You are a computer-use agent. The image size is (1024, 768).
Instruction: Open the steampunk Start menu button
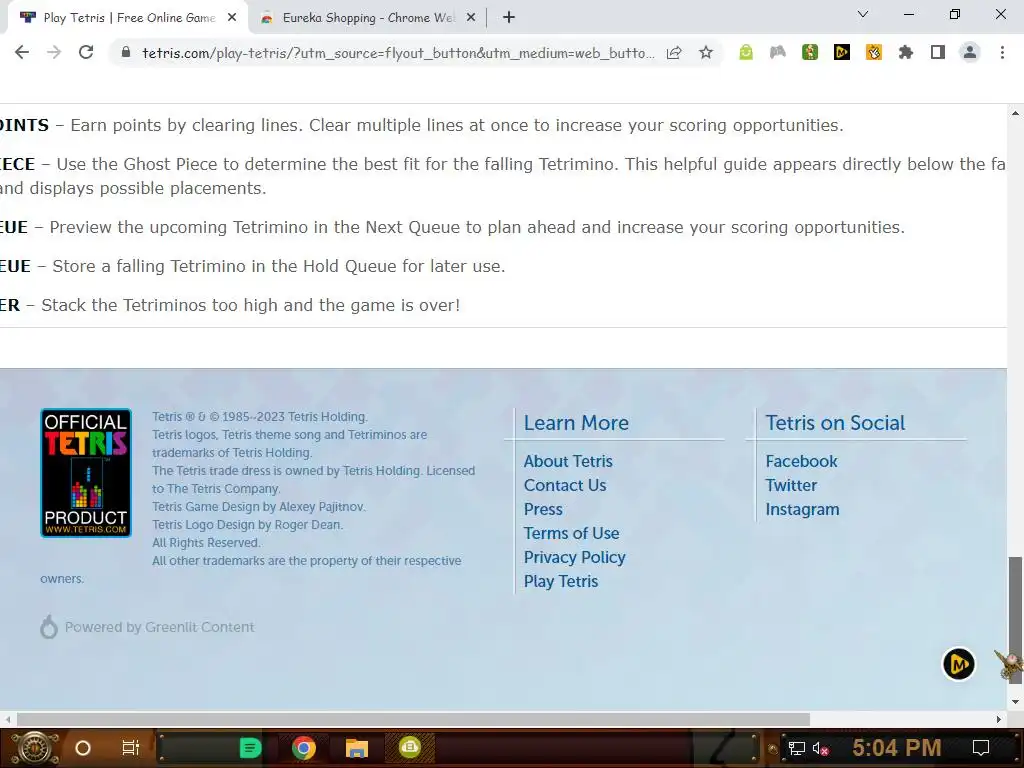coord(35,748)
